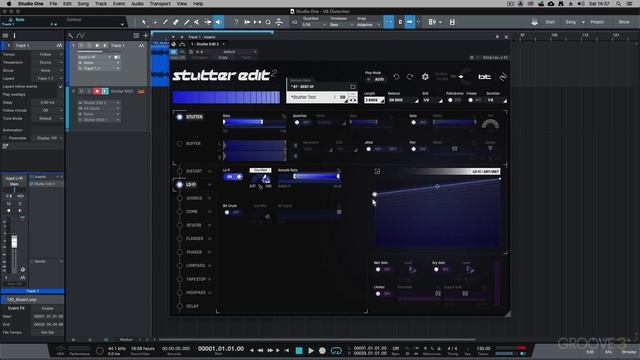Click the loop transport icon
640x360 pixels.
tap(336, 351)
